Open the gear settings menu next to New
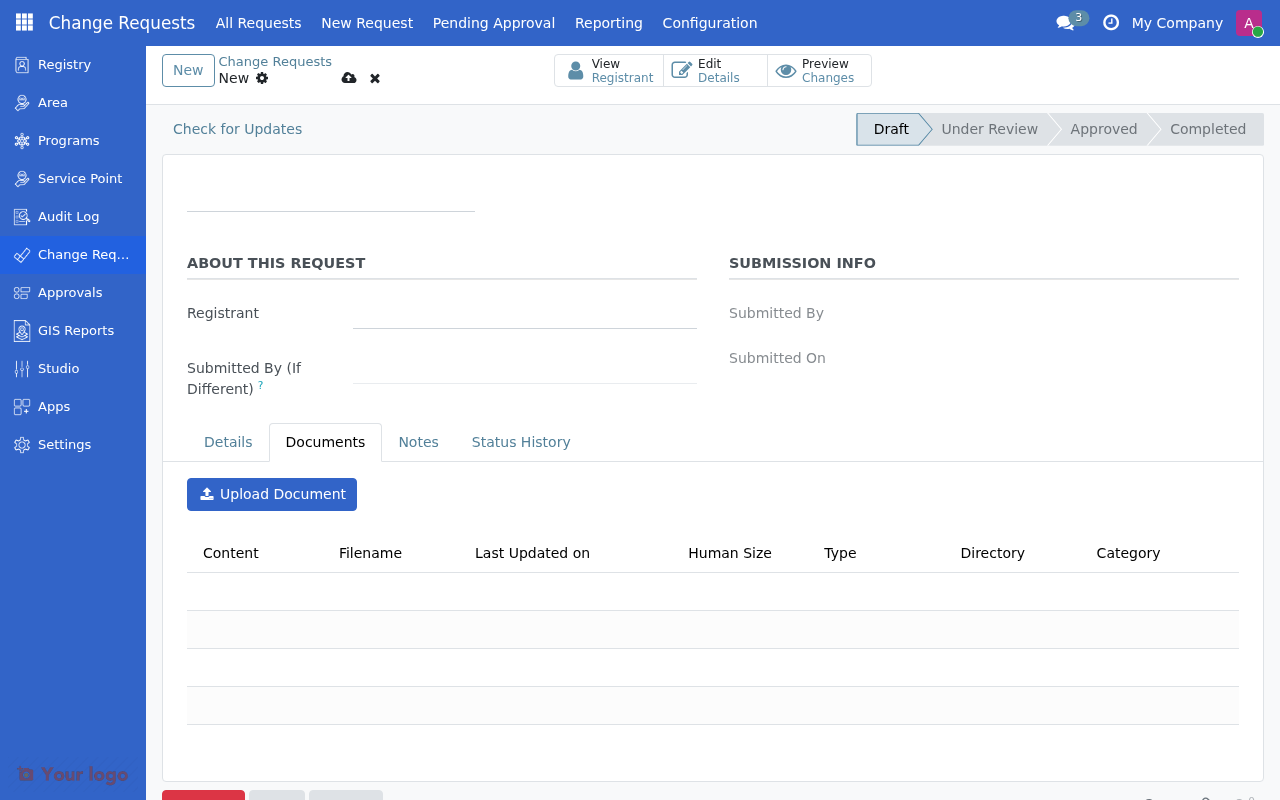 tap(261, 78)
